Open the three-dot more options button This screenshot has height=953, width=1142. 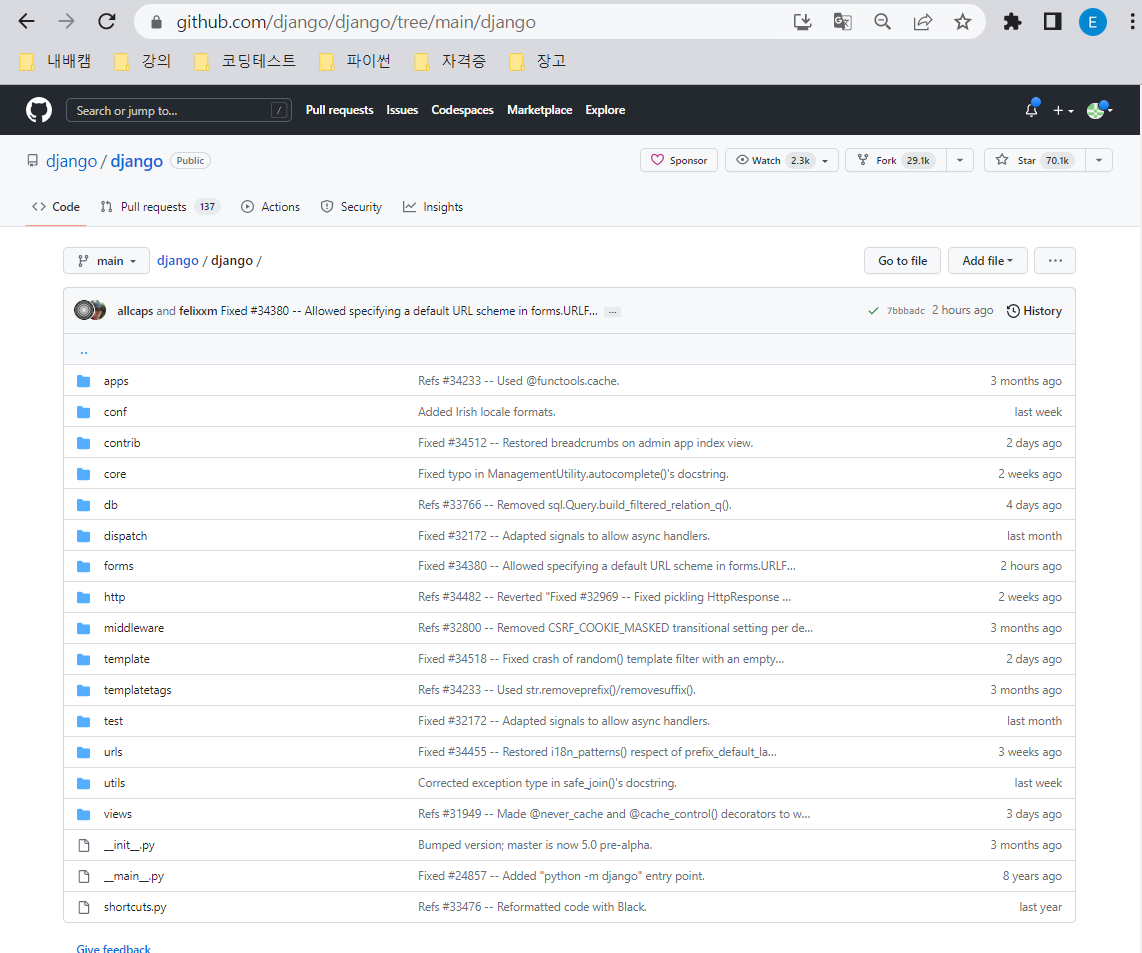(1055, 261)
